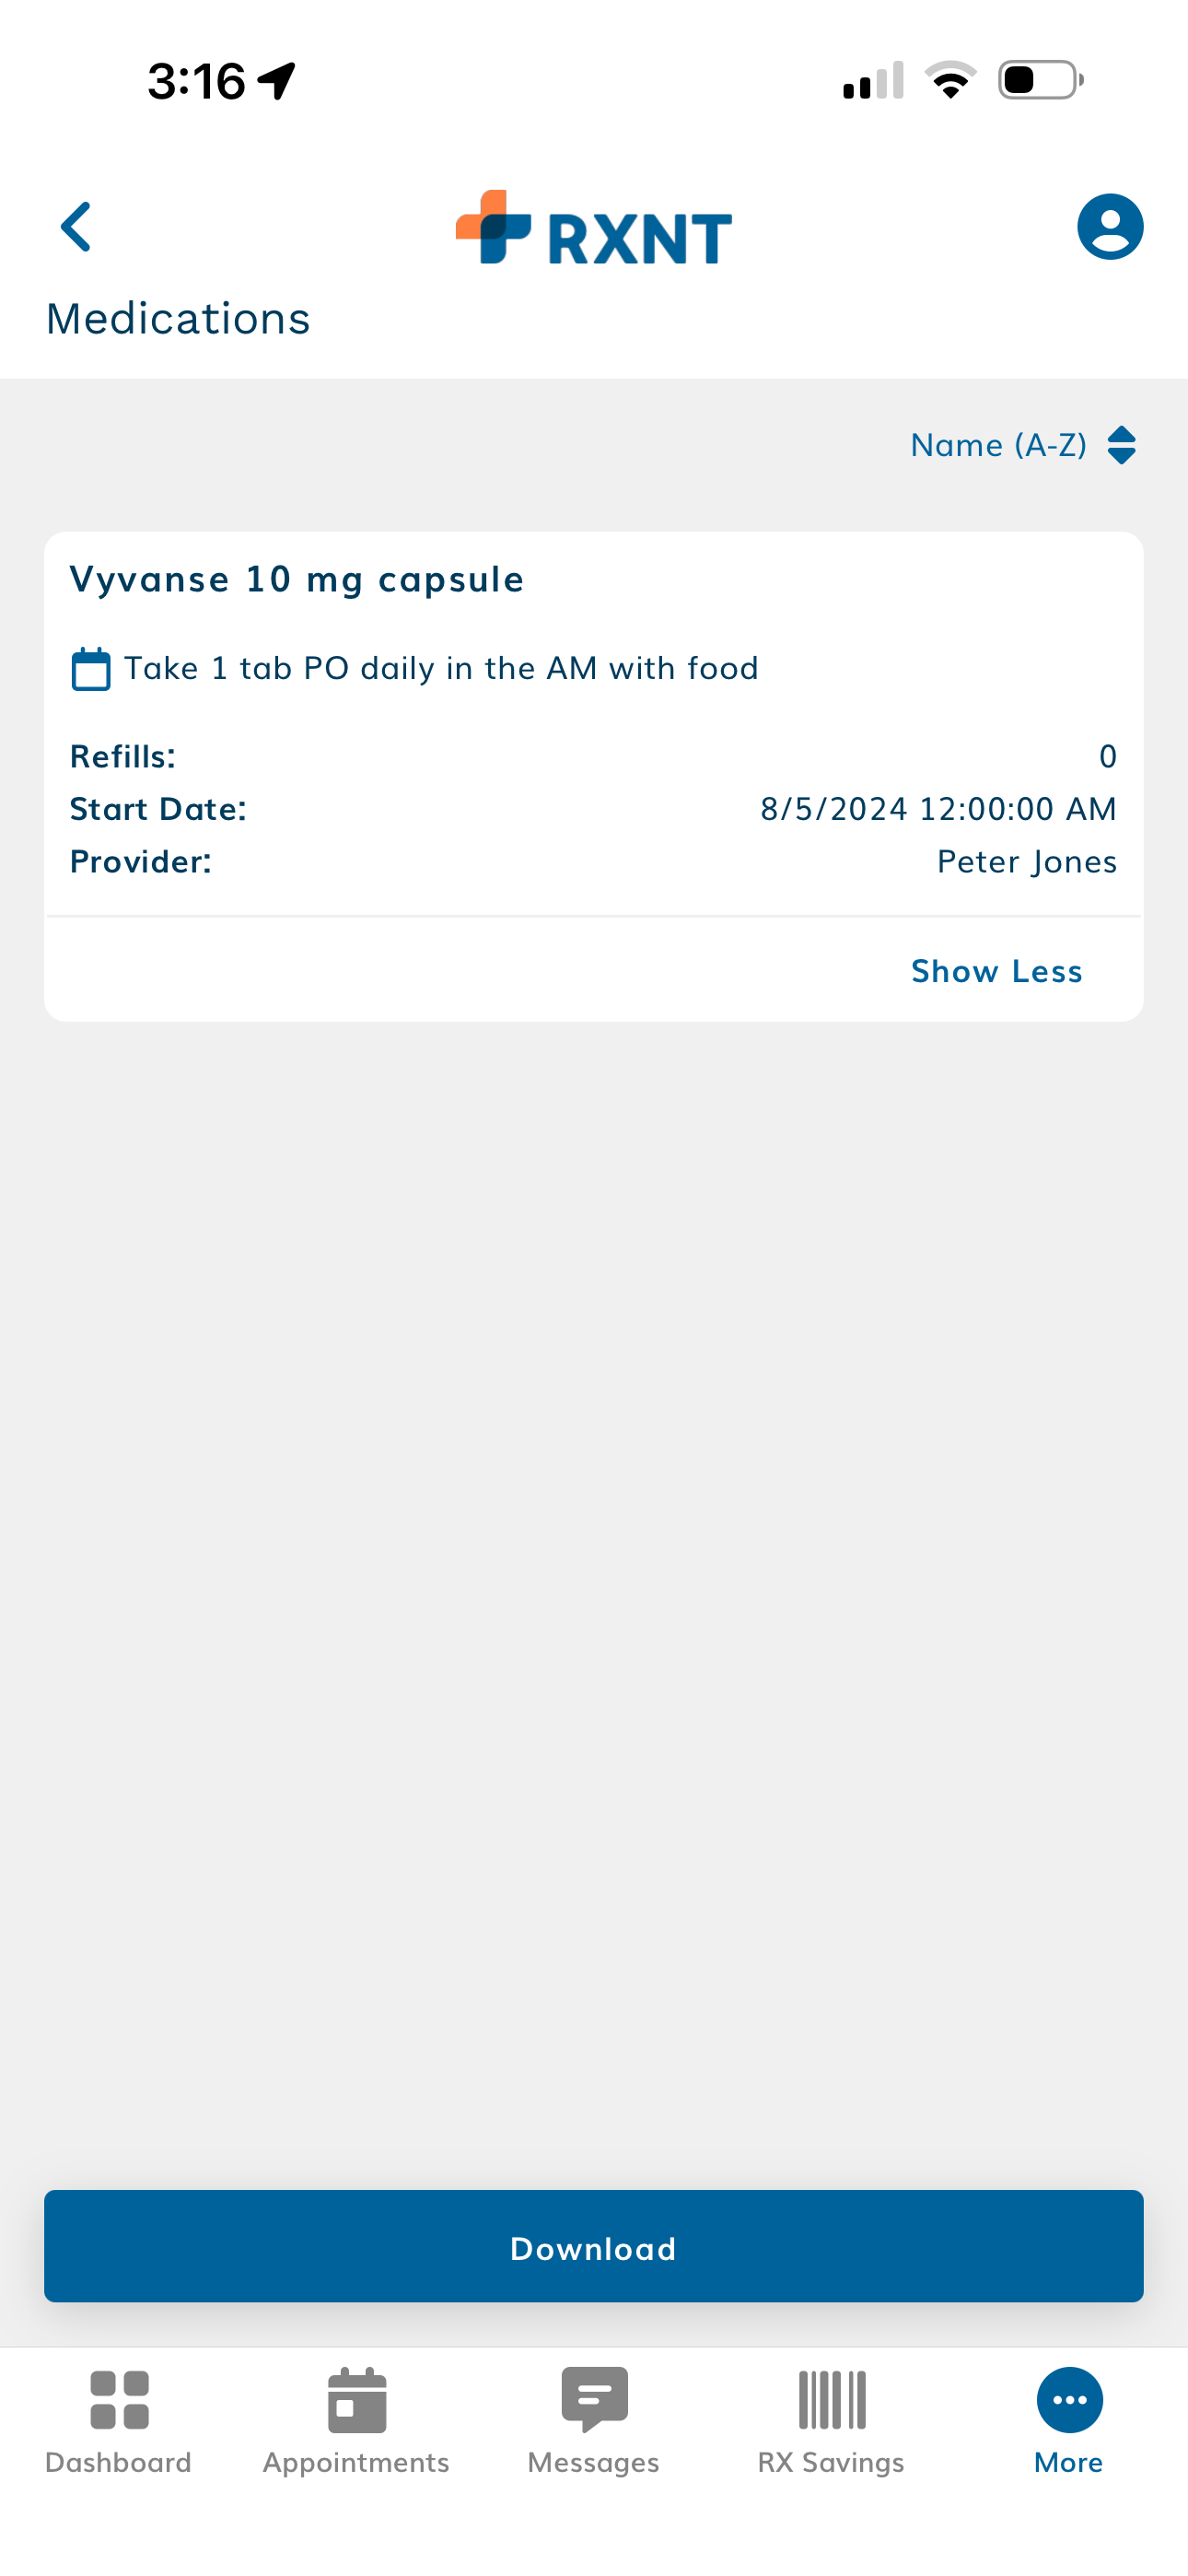Tap the Vyvanse 10 mg capsule title
Image resolution: width=1188 pixels, height=2576 pixels.
coord(297,579)
